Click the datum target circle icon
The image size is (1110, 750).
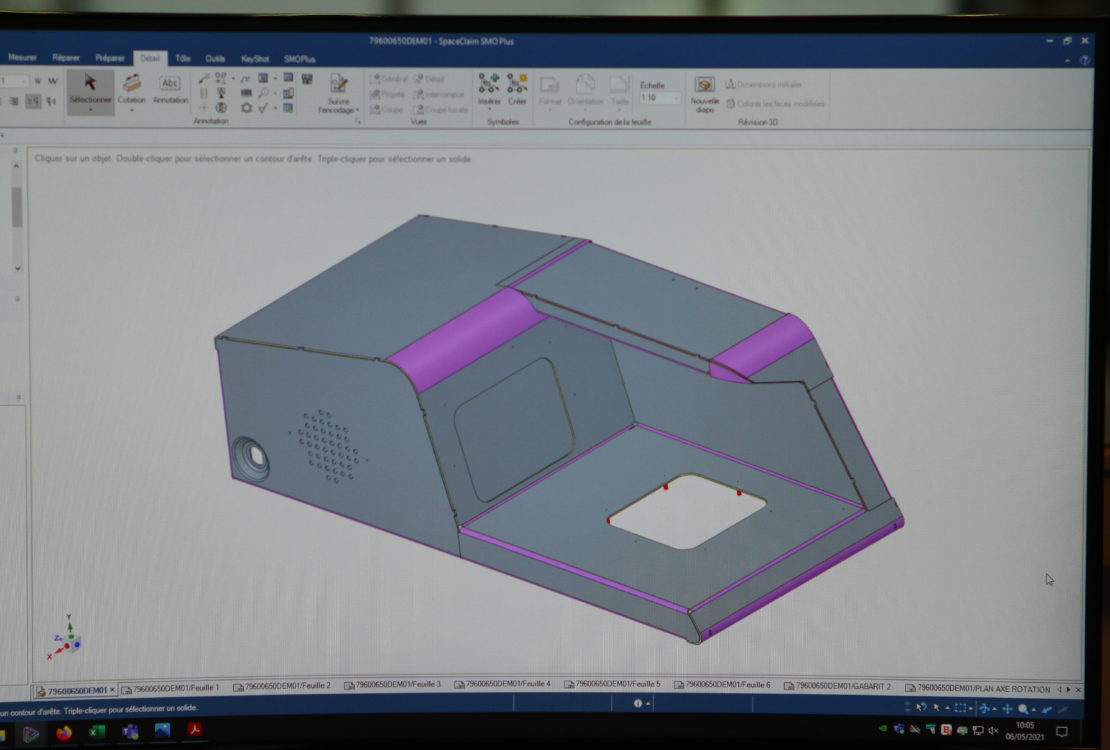pos(222,108)
